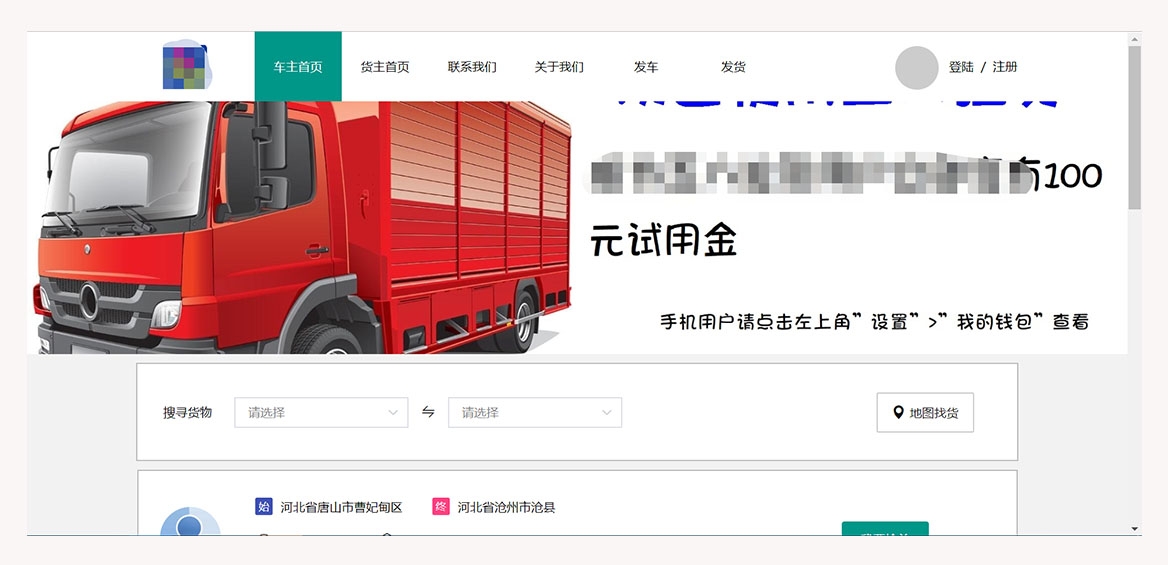Click the vertical page scrollbar thumb
The height and width of the screenshot is (565, 1168).
(1134, 127)
